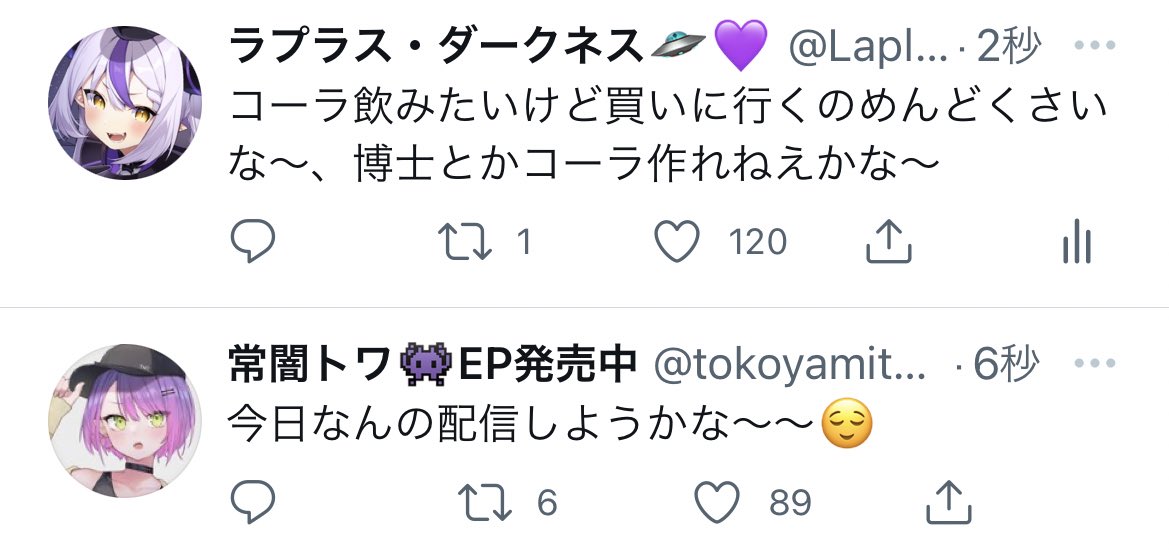Reply to the ラプラス・ダークネス tweet
Image resolution: width=1169 pixels, height=550 pixels.
[252, 242]
